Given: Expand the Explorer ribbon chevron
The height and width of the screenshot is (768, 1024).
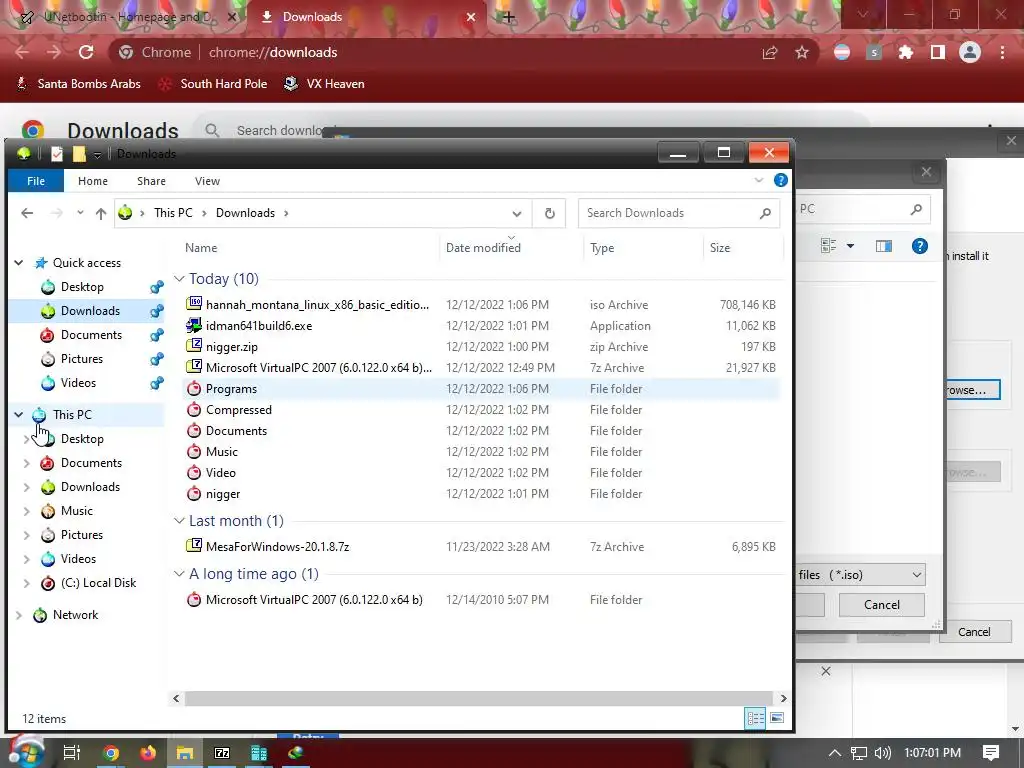Looking at the screenshot, I should pyautogui.click(x=758, y=180).
